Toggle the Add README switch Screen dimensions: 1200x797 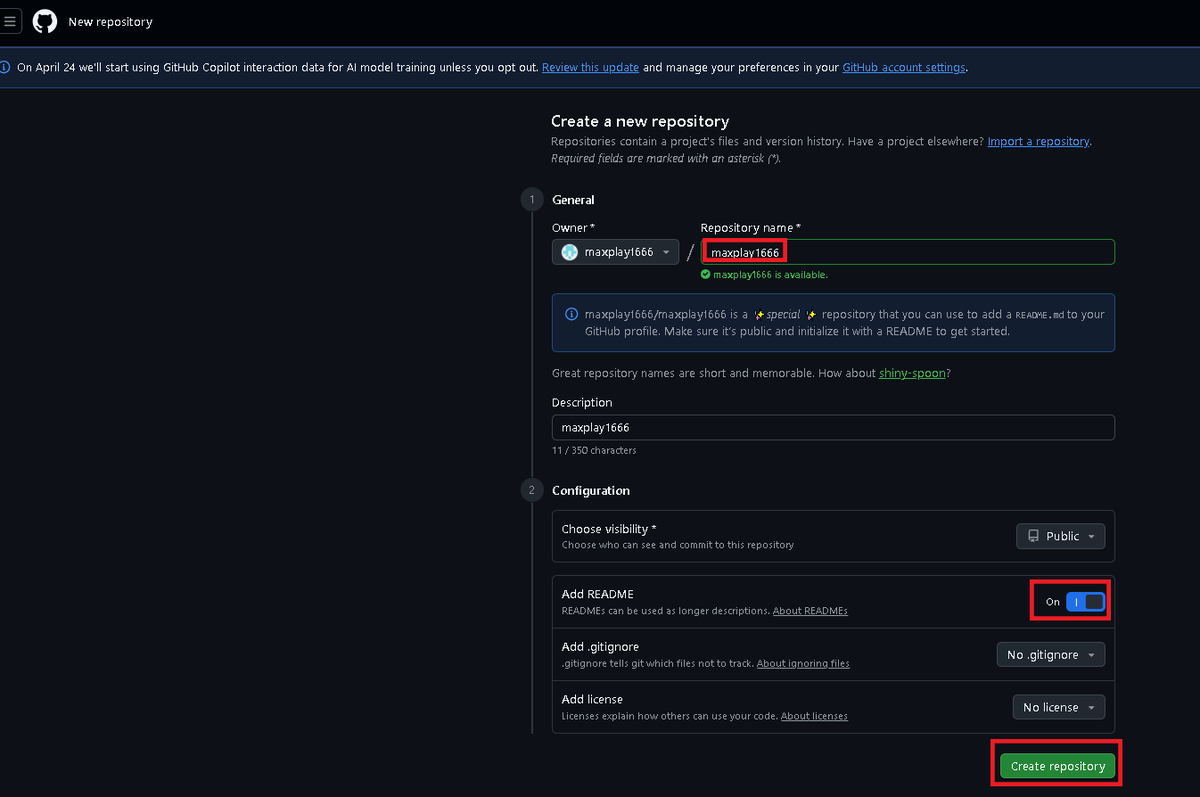[1085, 602]
